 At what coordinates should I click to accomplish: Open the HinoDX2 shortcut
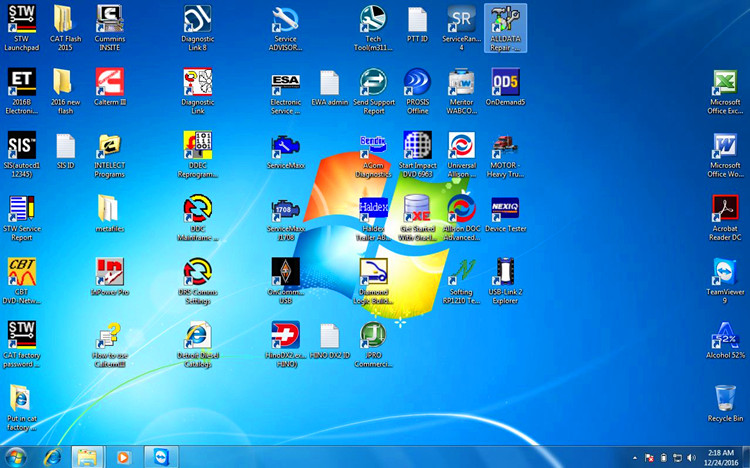286,344
